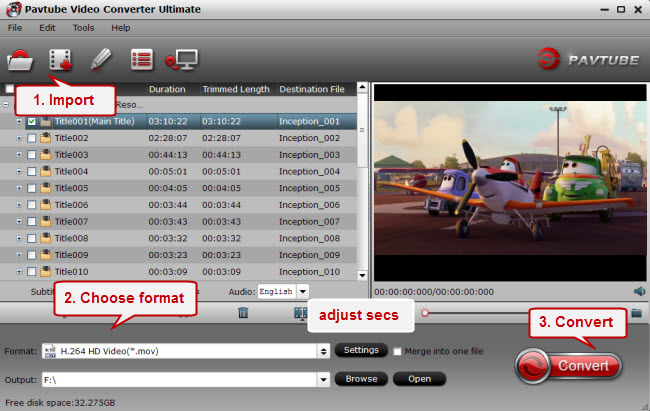Image resolution: width=650 pixels, height=411 pixels.
Task: Click the add video film icon
Action: pos(61,61)
